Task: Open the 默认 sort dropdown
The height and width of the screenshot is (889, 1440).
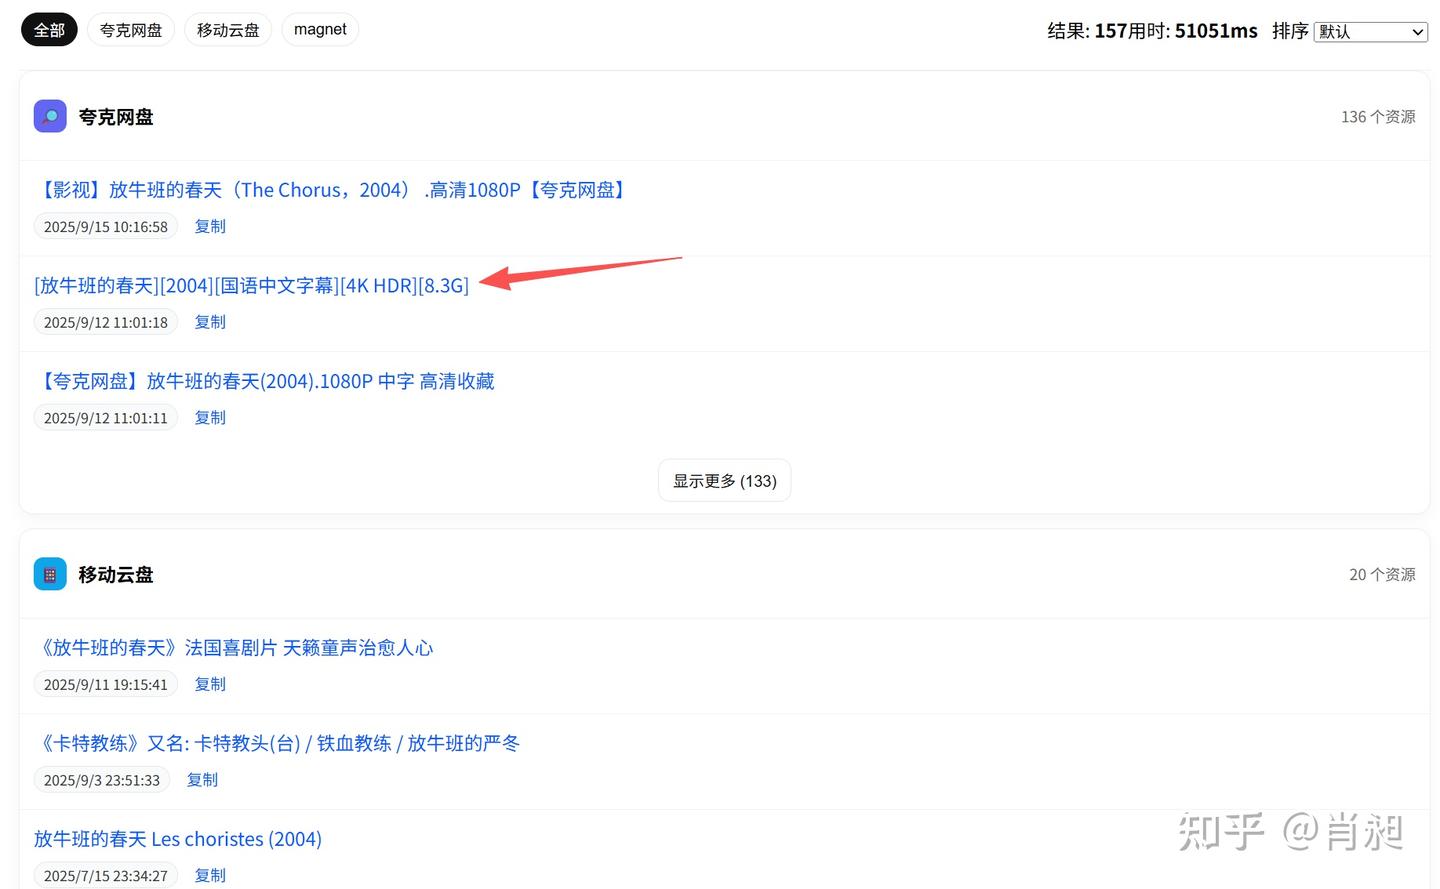Action: click(1370, 31)
